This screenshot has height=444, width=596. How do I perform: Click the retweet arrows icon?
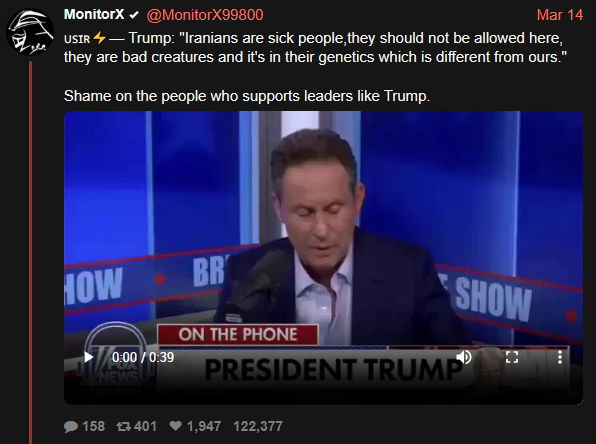coord(124,427)
